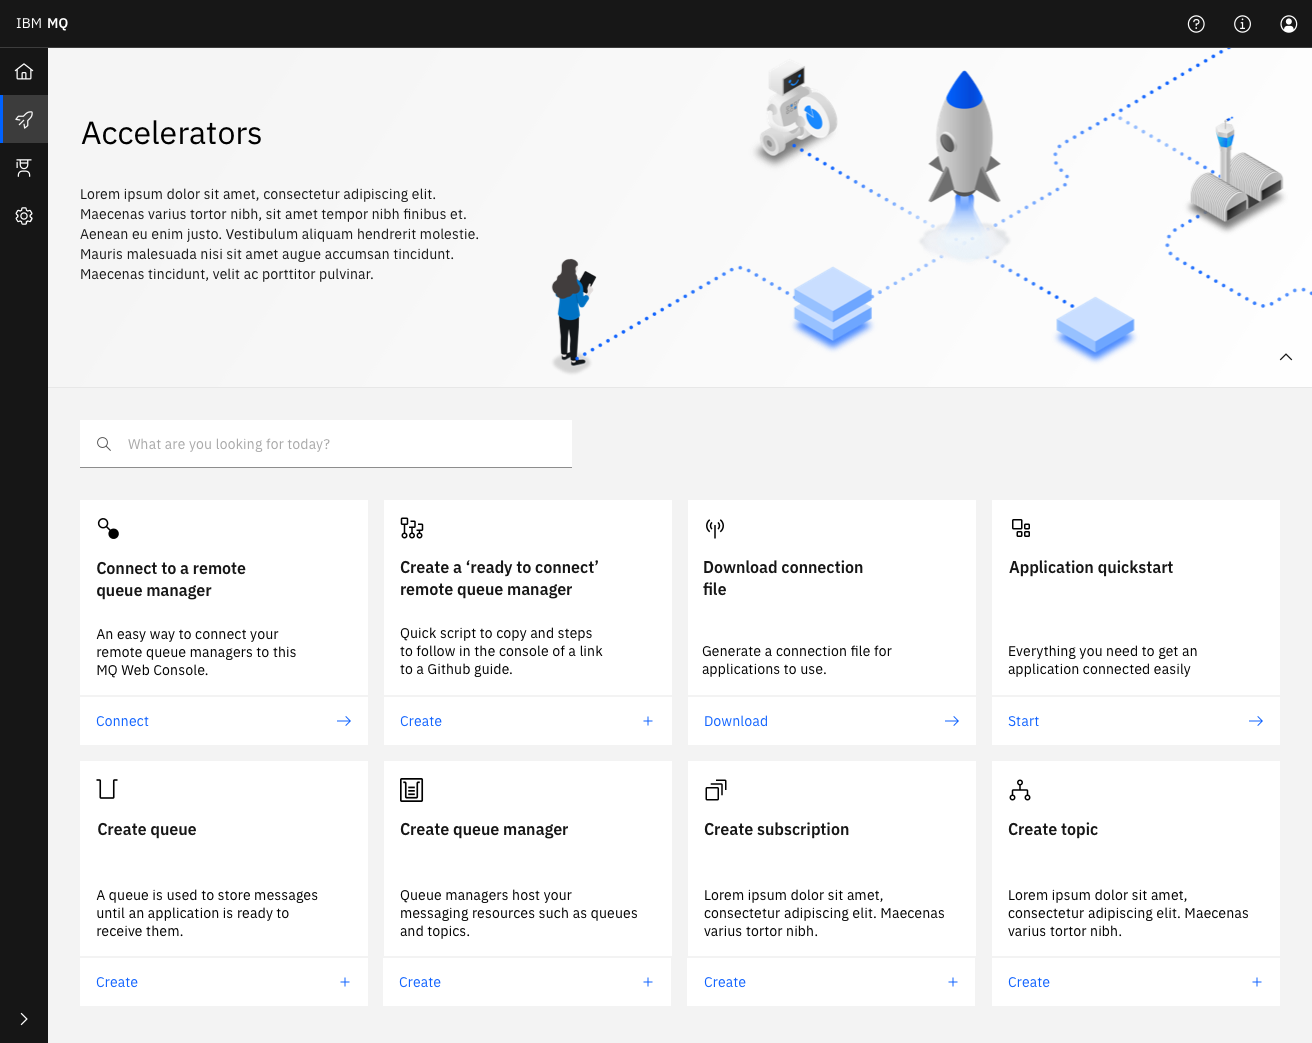
Task: Click the search field 'What are you looking for'
Action: (326, 444)
